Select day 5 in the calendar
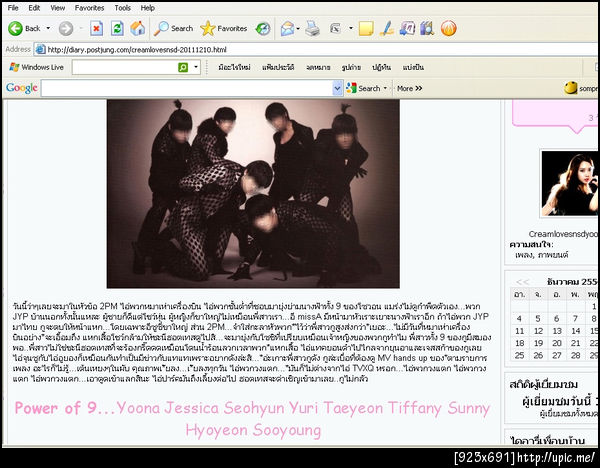This screenshot has width=600, height=468. point(538,318)
